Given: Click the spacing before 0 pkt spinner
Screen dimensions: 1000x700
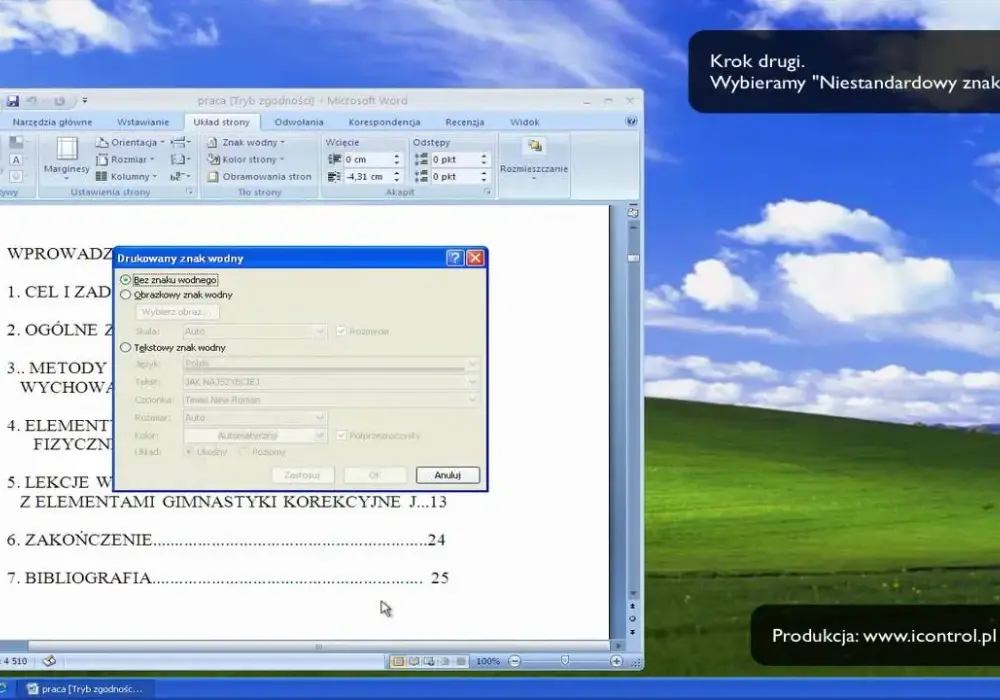Looking at the screenshot, I should point(484,159).
